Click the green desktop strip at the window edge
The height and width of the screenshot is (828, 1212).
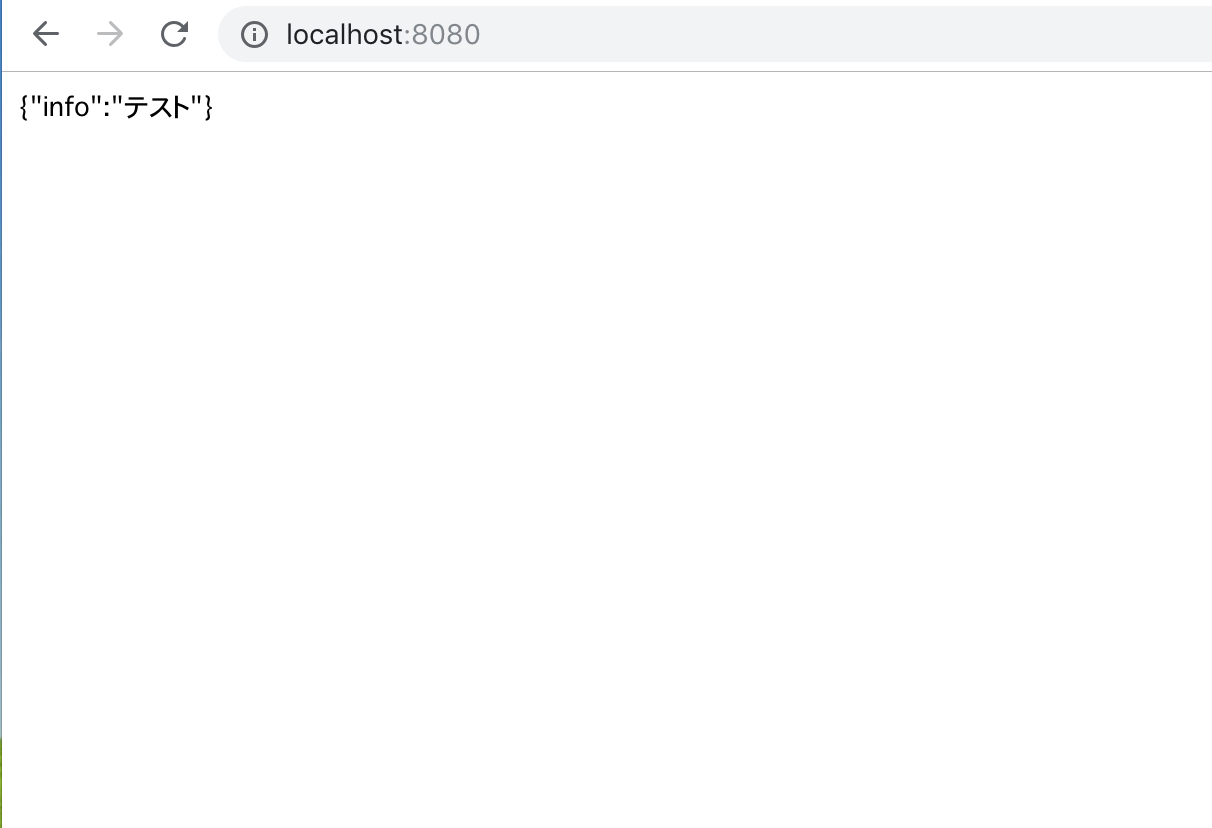[1, 782]
